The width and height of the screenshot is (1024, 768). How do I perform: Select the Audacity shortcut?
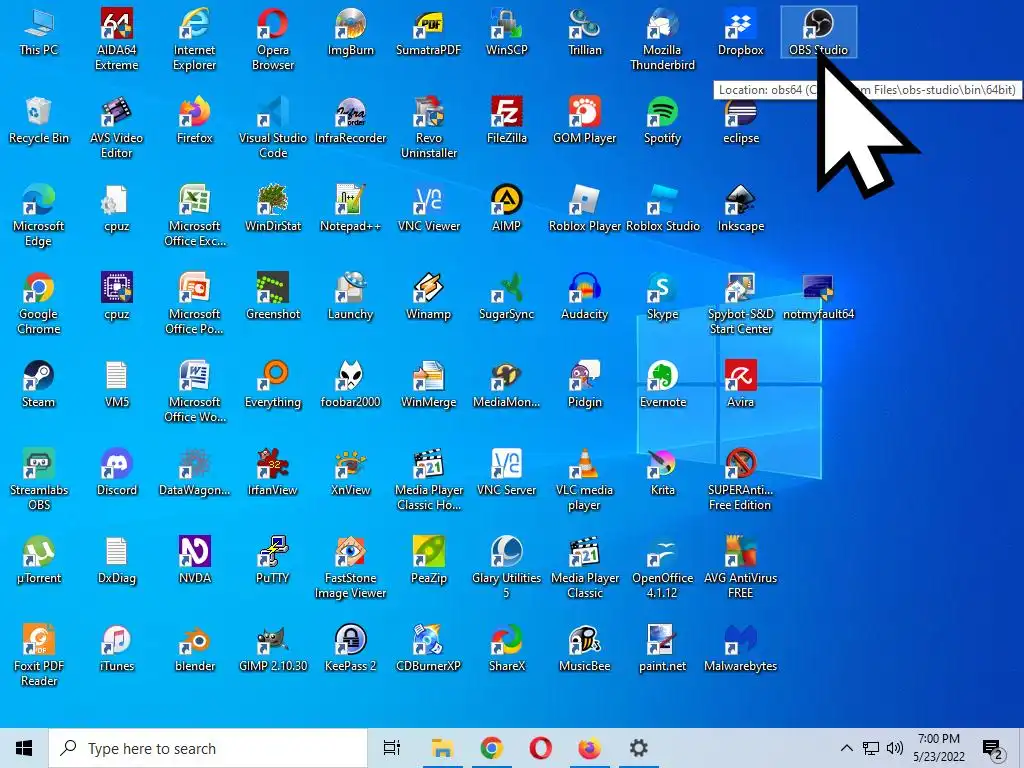click(584, 296)
